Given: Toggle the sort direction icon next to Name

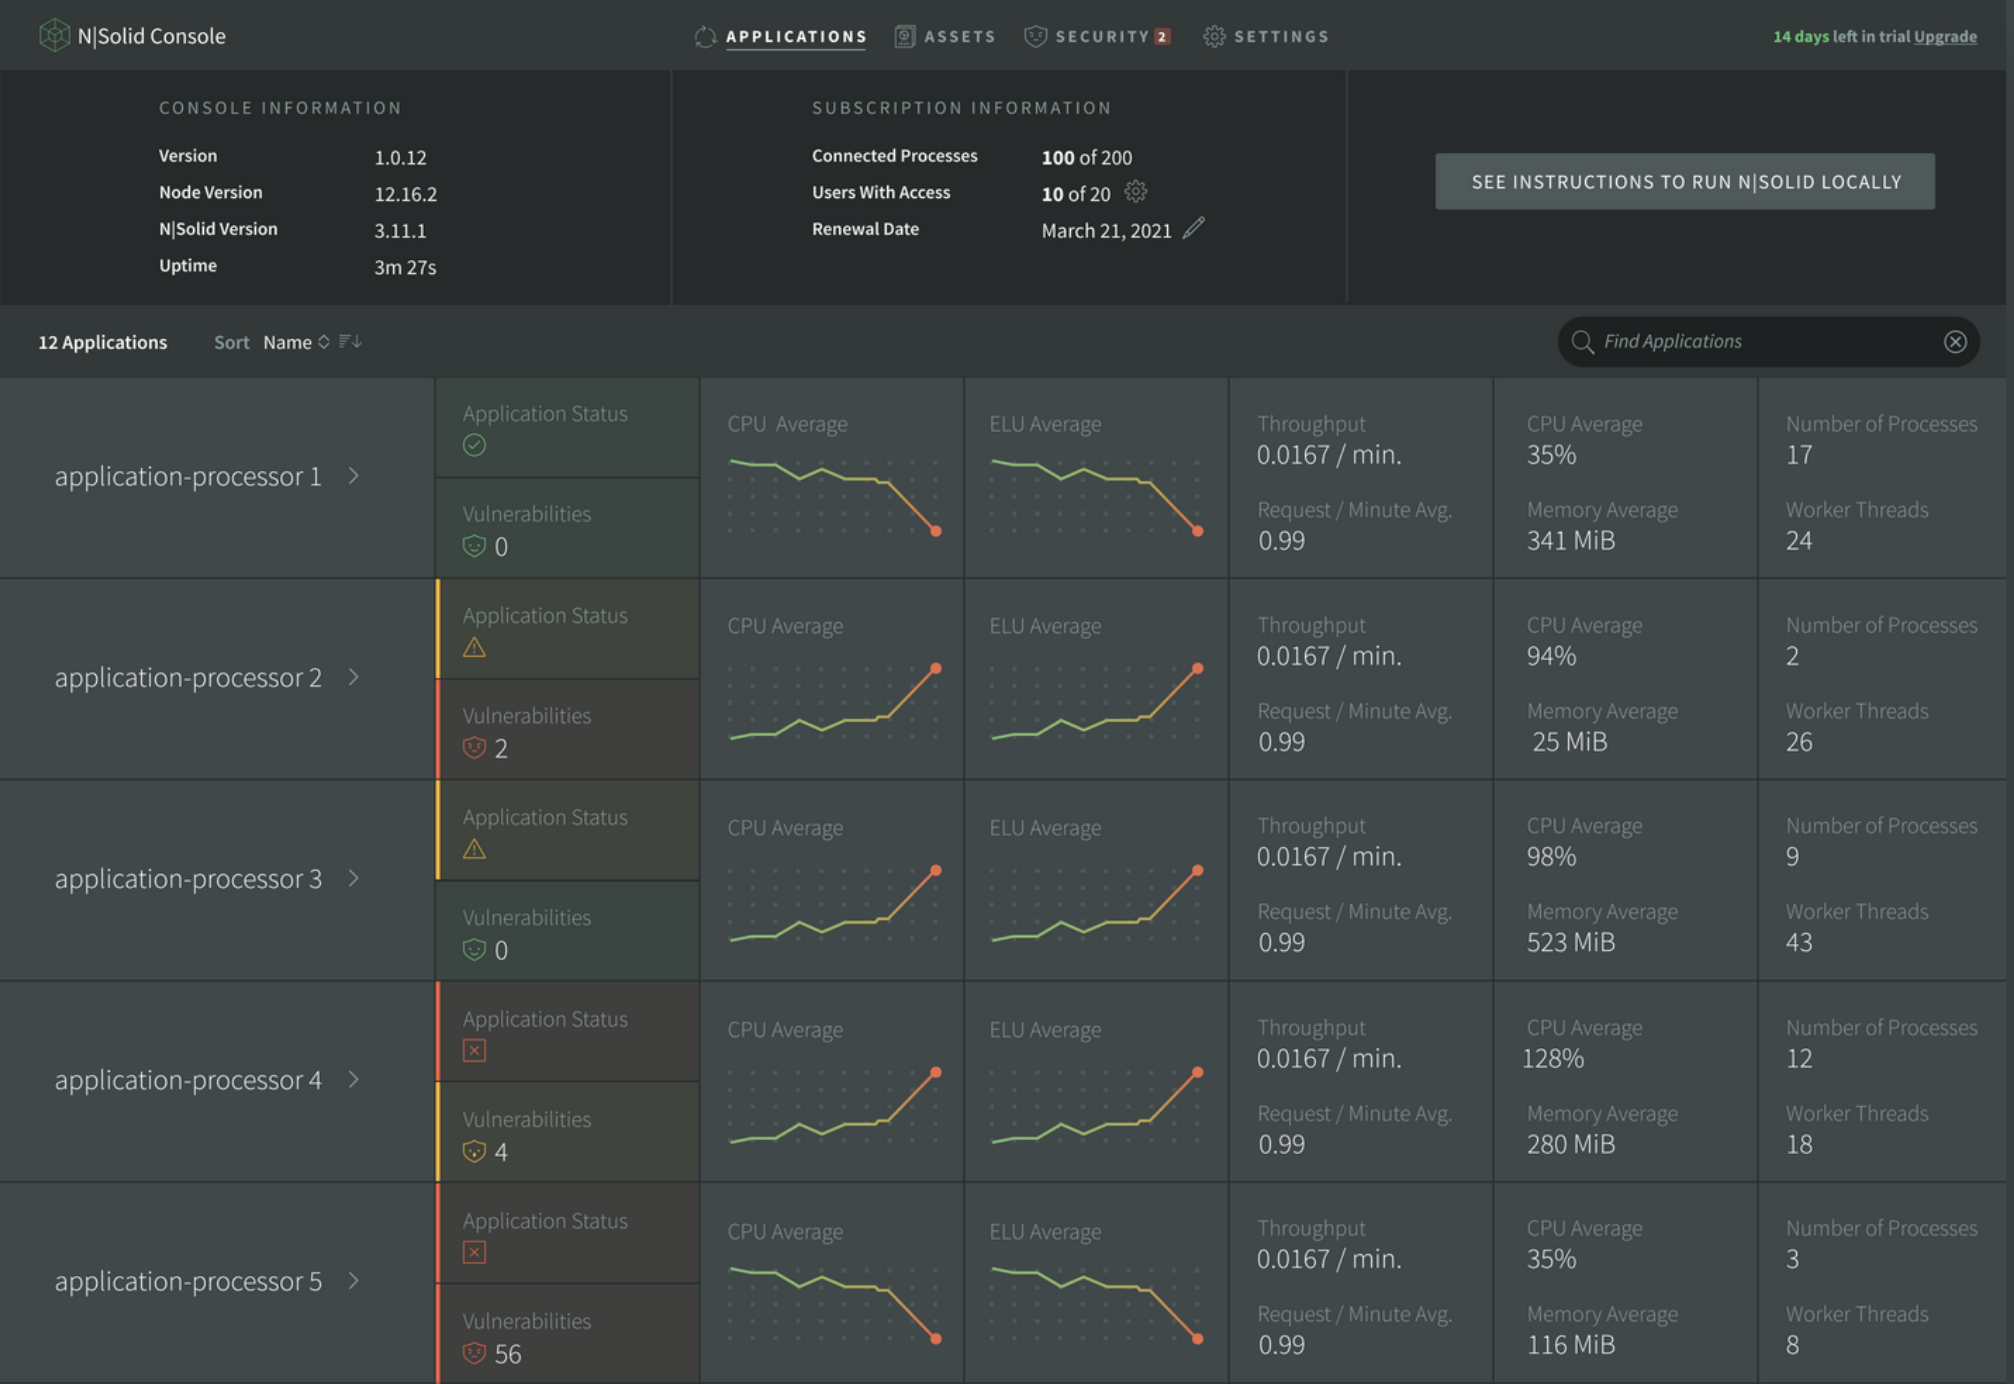Looking at the screenshot, I should (x=350, y=342).
